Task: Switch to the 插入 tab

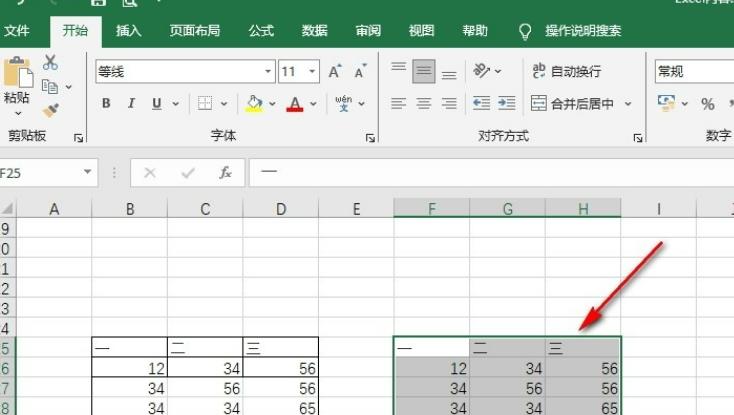Action: 129,31
